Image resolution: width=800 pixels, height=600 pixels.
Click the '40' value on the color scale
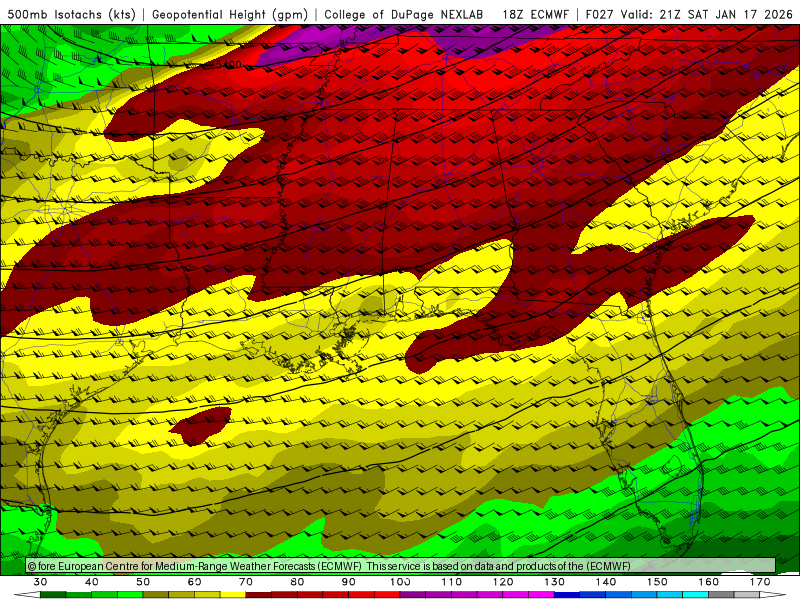pyautogui.click(x=92, y=582)
